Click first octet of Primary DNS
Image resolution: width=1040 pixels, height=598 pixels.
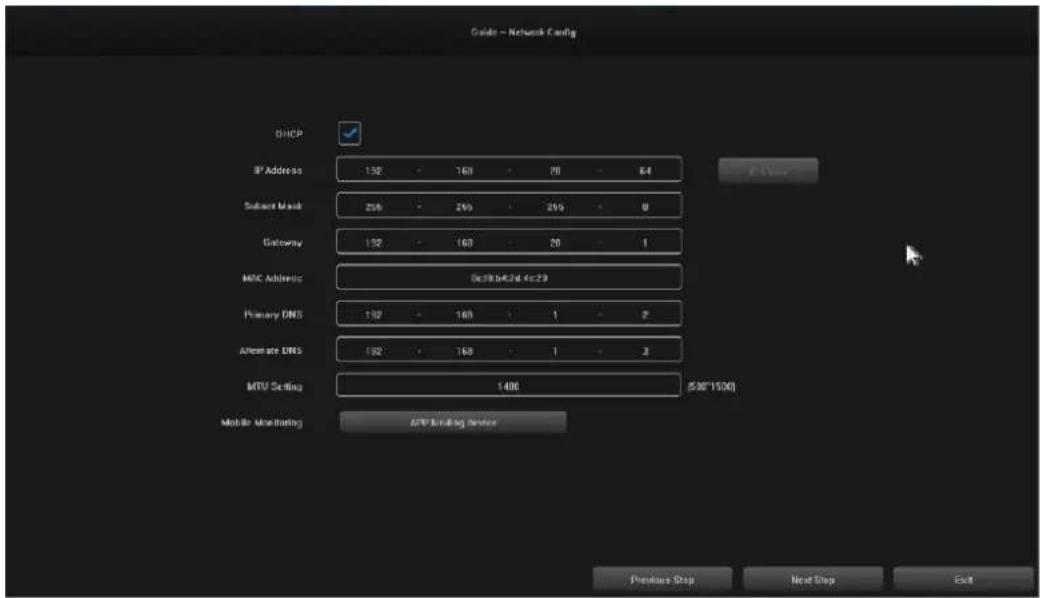coord(373,314)
